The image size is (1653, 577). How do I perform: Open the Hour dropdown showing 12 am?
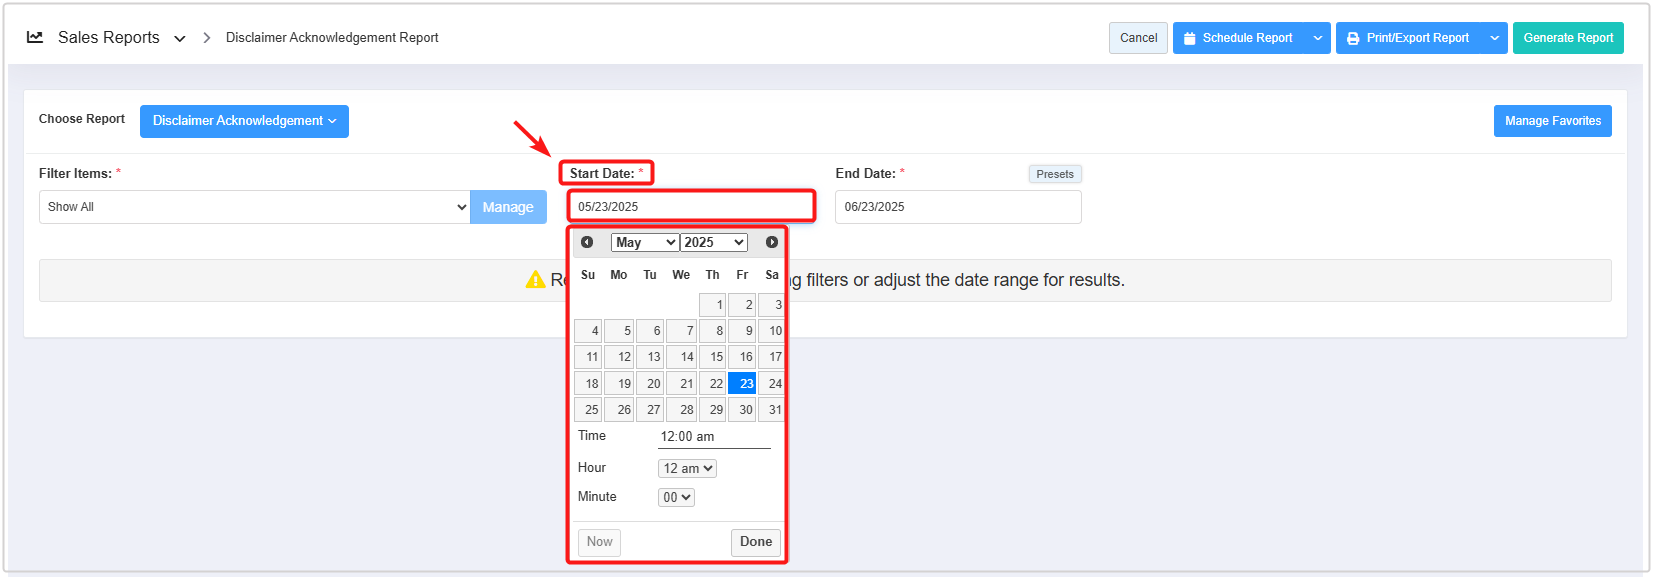pos(687,468)
